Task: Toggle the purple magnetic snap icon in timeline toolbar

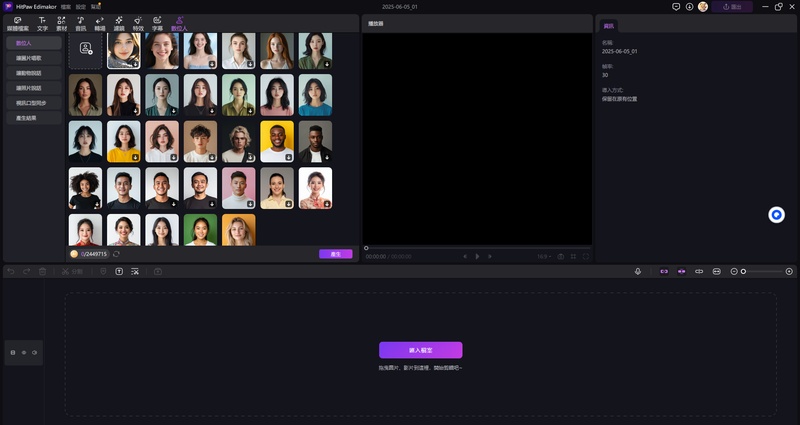Action: pos(662,271)
